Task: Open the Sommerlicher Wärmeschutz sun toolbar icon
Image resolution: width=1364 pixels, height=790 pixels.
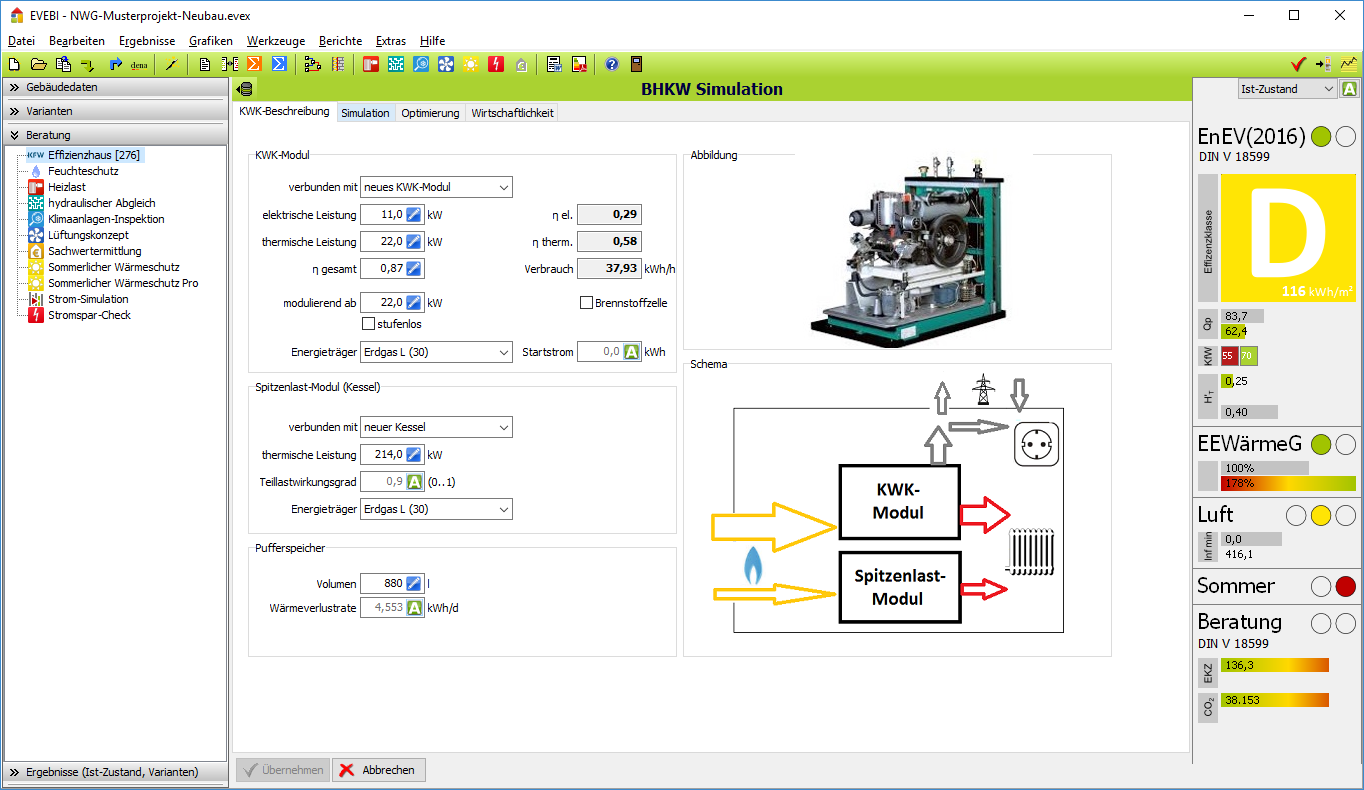Action: 470,64
